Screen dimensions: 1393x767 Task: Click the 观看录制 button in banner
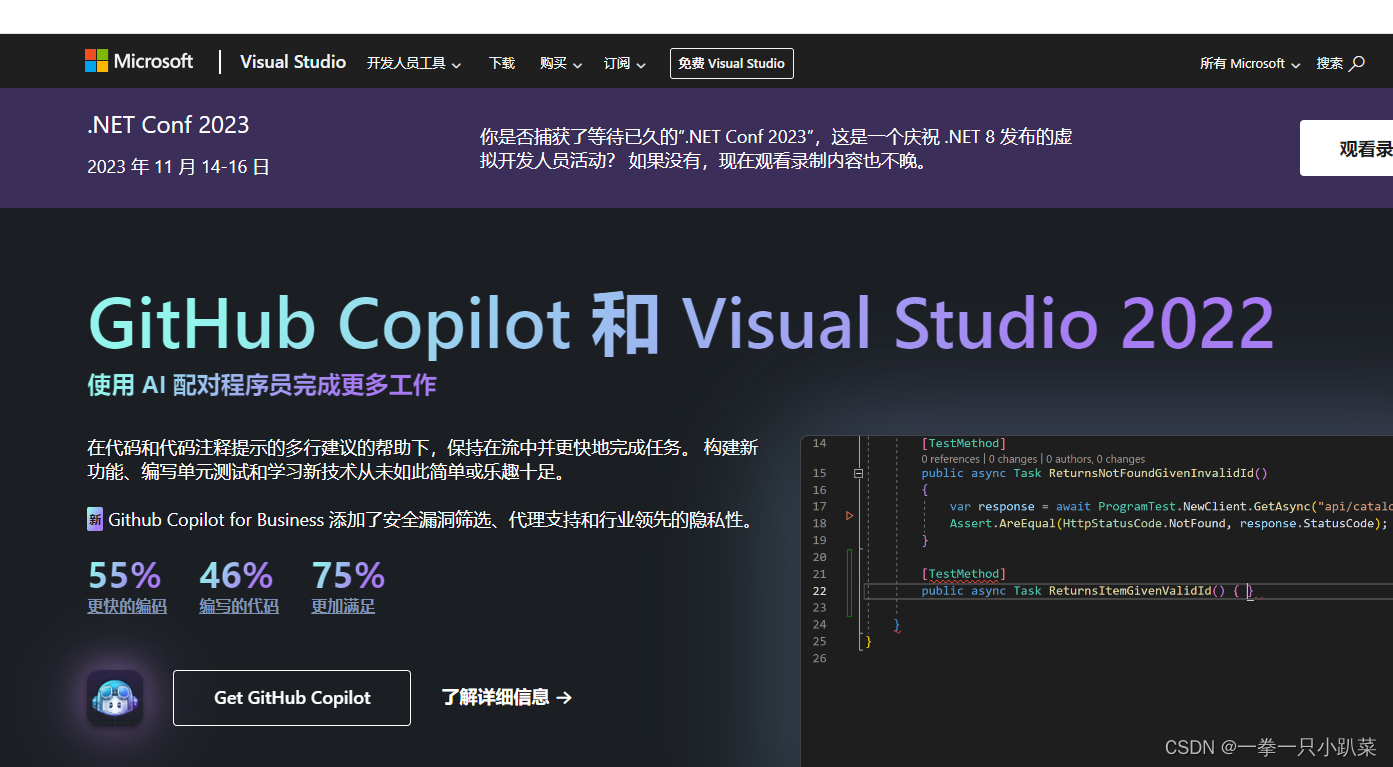pos(1347,148)
